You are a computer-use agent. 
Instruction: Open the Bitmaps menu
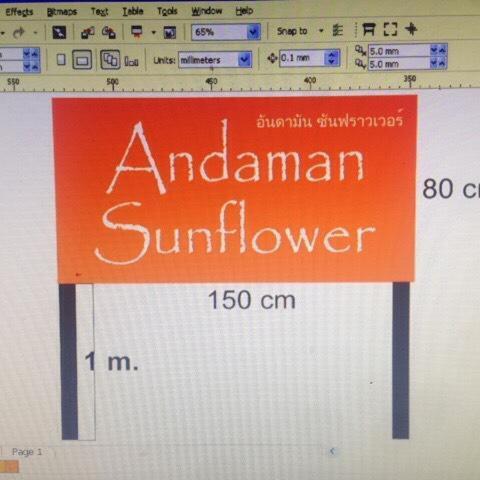62,12
